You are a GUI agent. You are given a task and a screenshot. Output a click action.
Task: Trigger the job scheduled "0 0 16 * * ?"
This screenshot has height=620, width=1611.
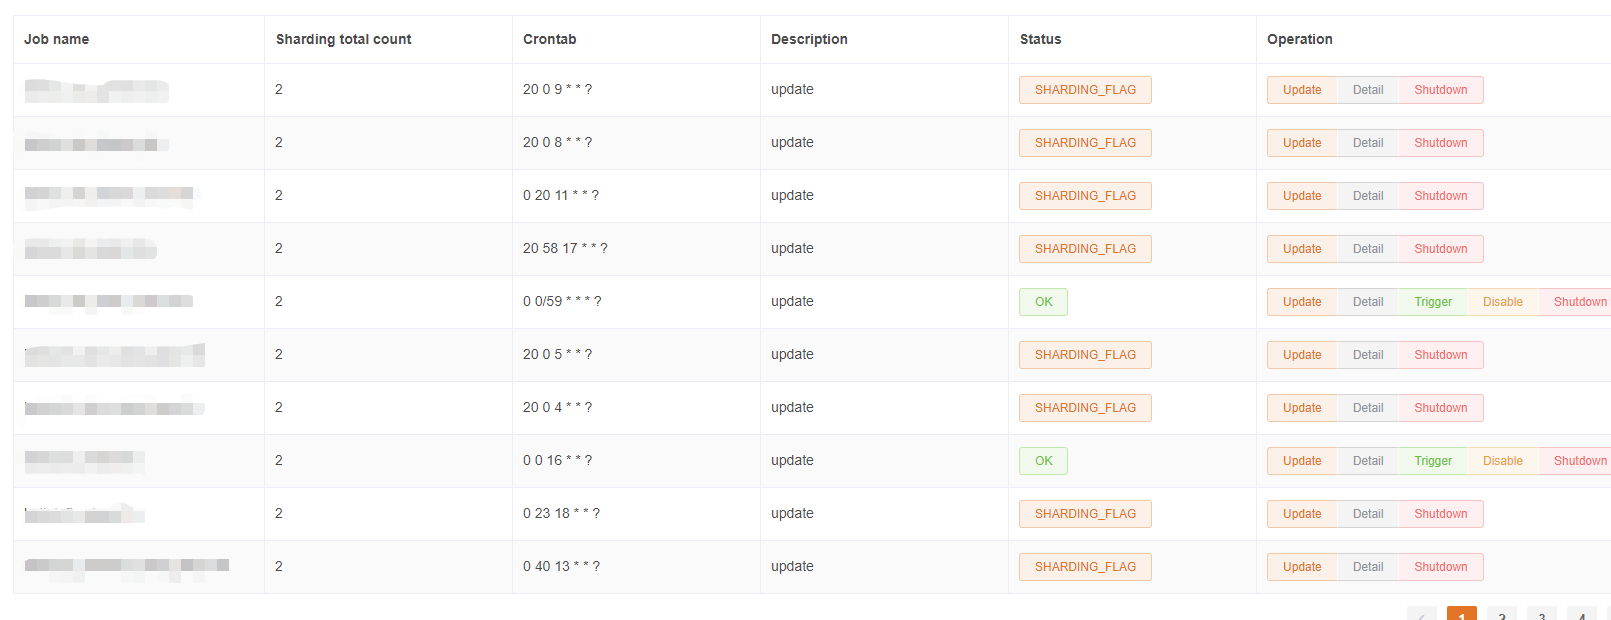tap(1432, 460)
